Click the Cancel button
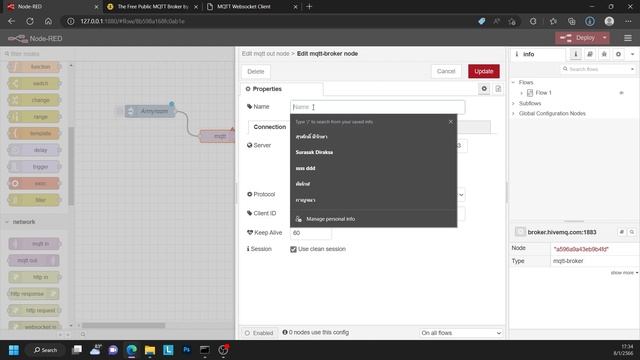Viewport: 640px width, 360px height. click(446, 71)
